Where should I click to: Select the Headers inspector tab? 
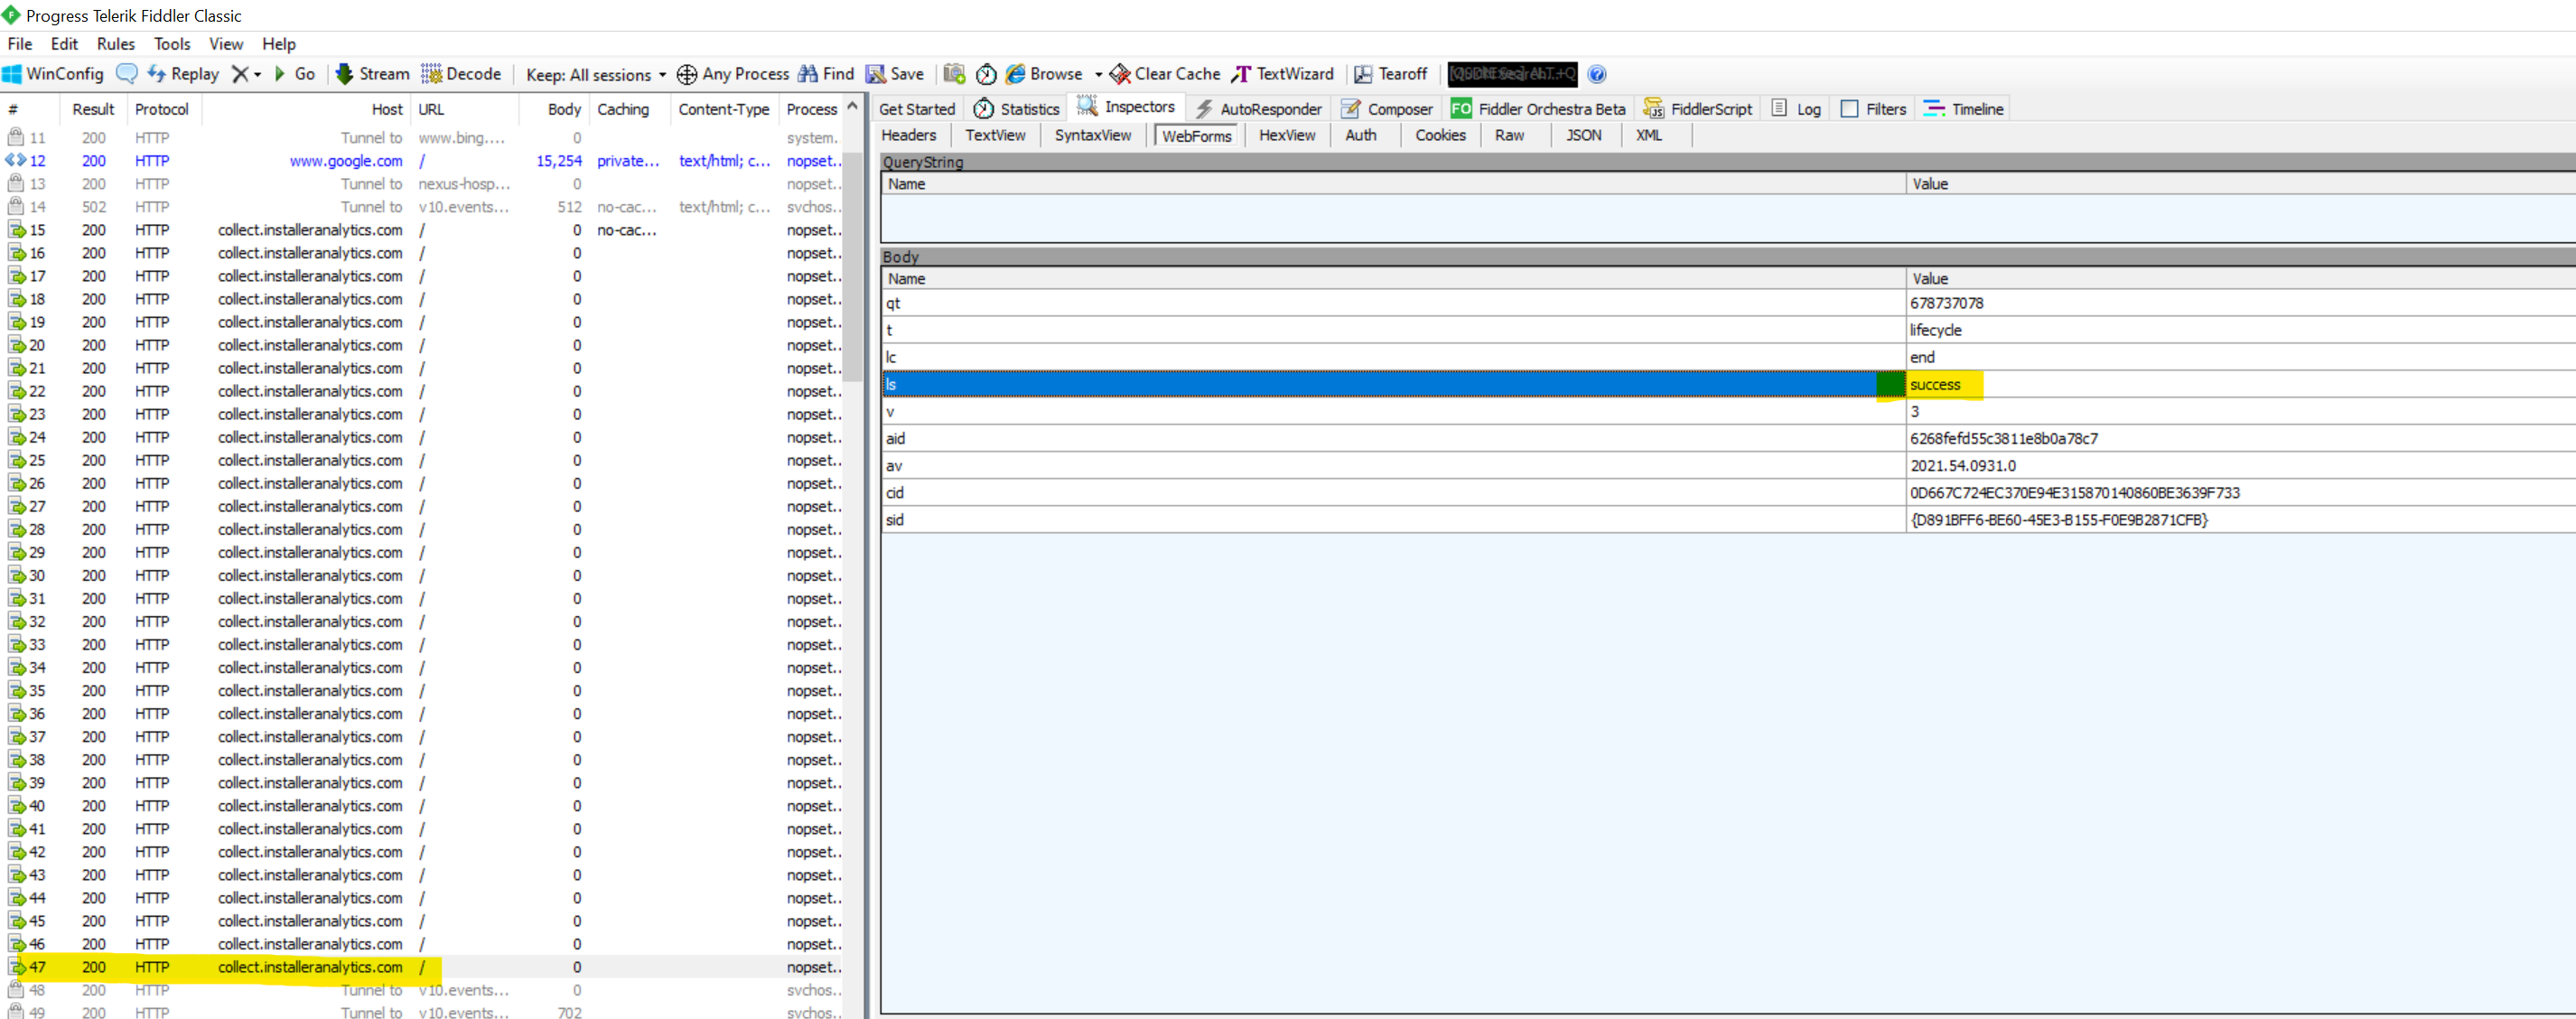(909, 136)
